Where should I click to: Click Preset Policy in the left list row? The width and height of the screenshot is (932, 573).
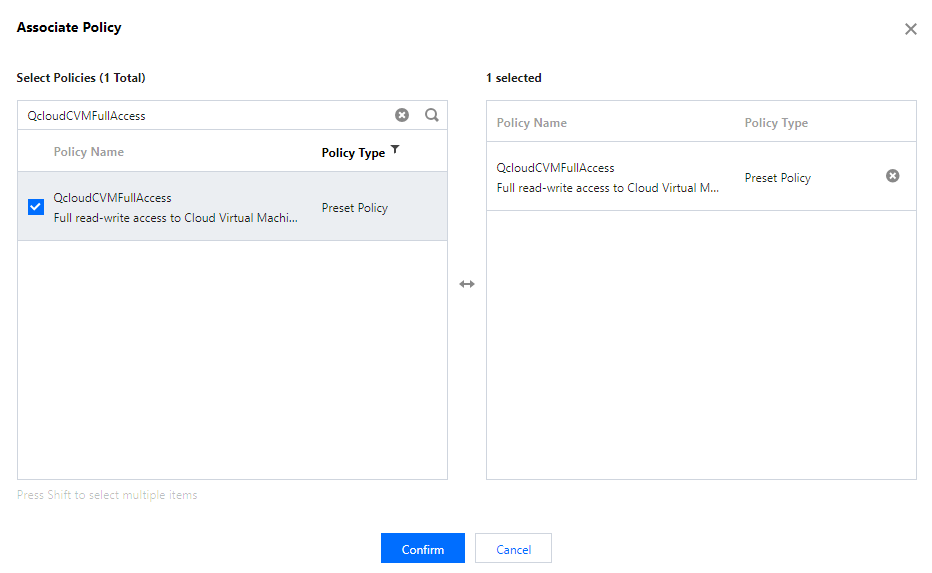pos(355,208)
